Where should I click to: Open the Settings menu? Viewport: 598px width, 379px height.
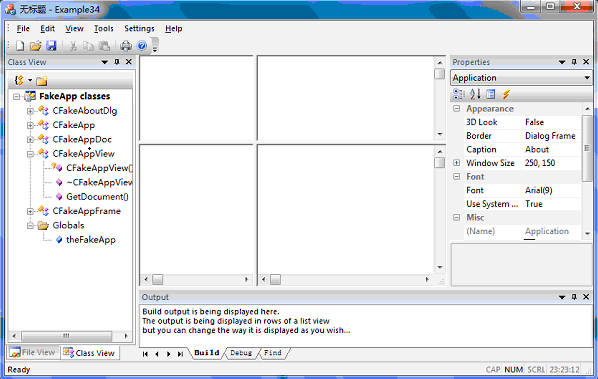coord(139,29)
